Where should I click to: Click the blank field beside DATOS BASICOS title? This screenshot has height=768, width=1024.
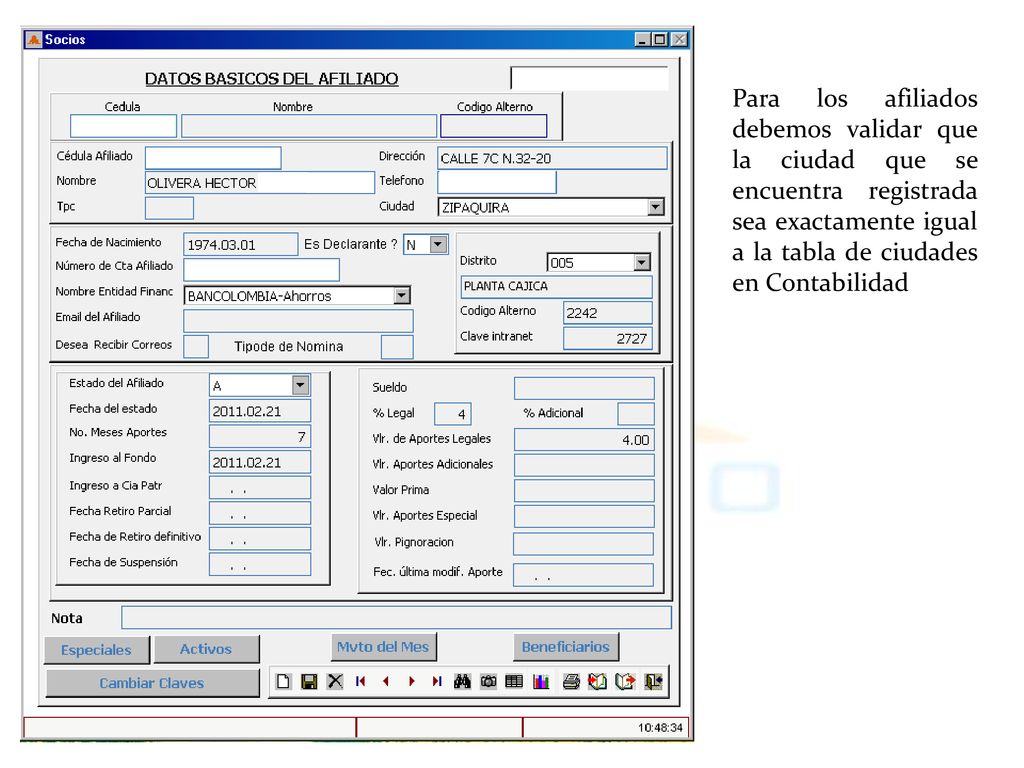(590, 78)
